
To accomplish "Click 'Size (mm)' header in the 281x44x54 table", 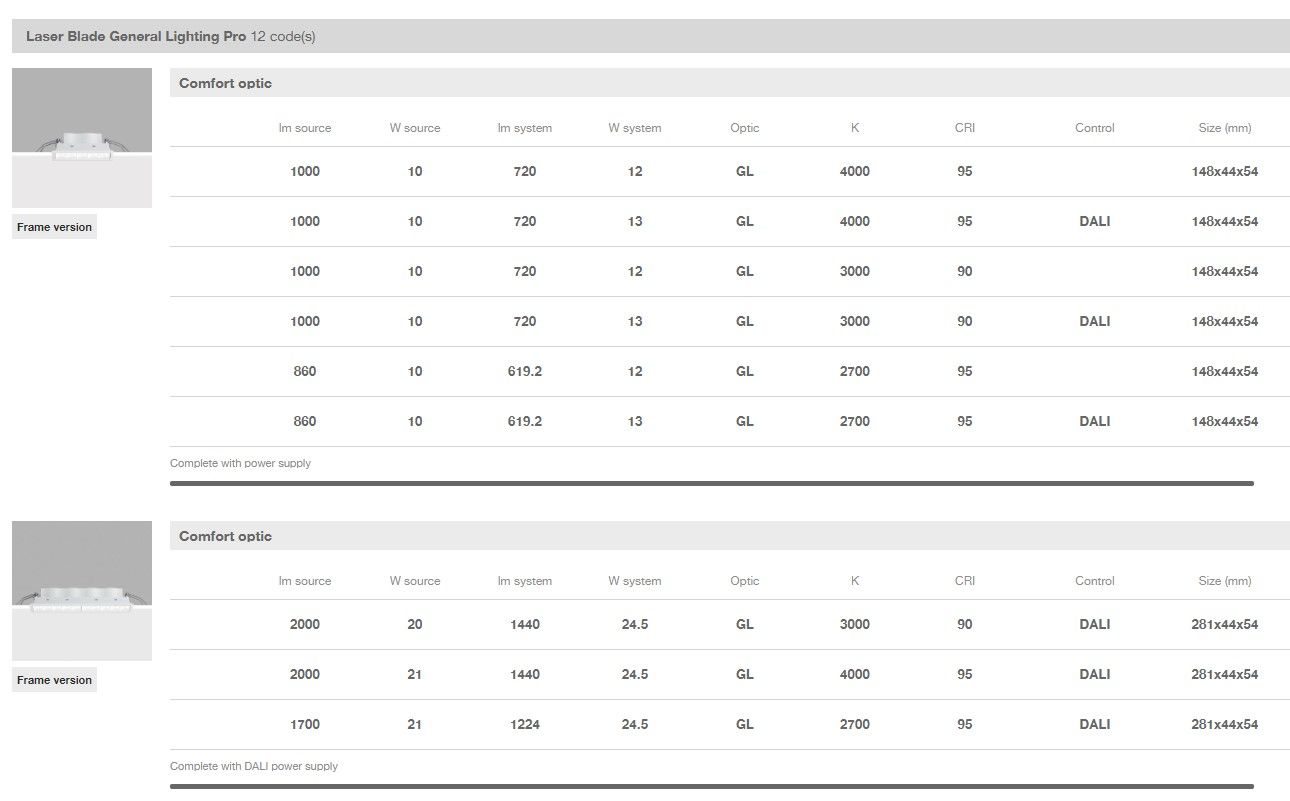I will click(x=1225, y=581).
